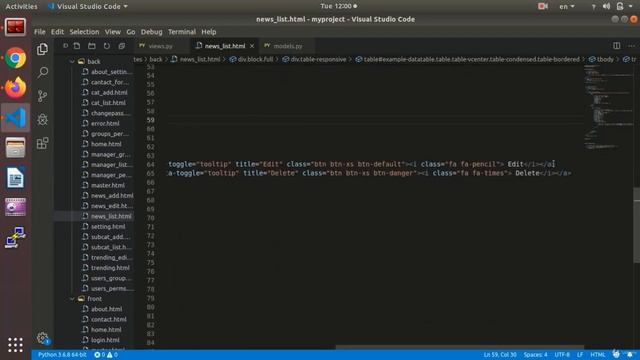Open error.html in the explorer
The image size is (640, 360).
(105, 123)
